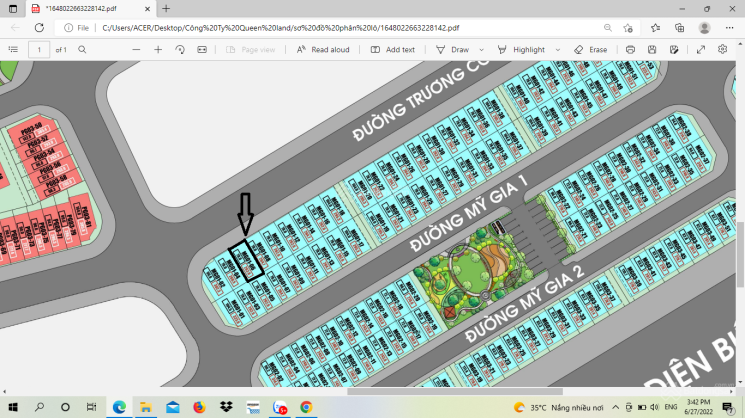Save the PDF file
This screenshot has width=745, height=418.
pyautogui.click(x=652, y=49)
